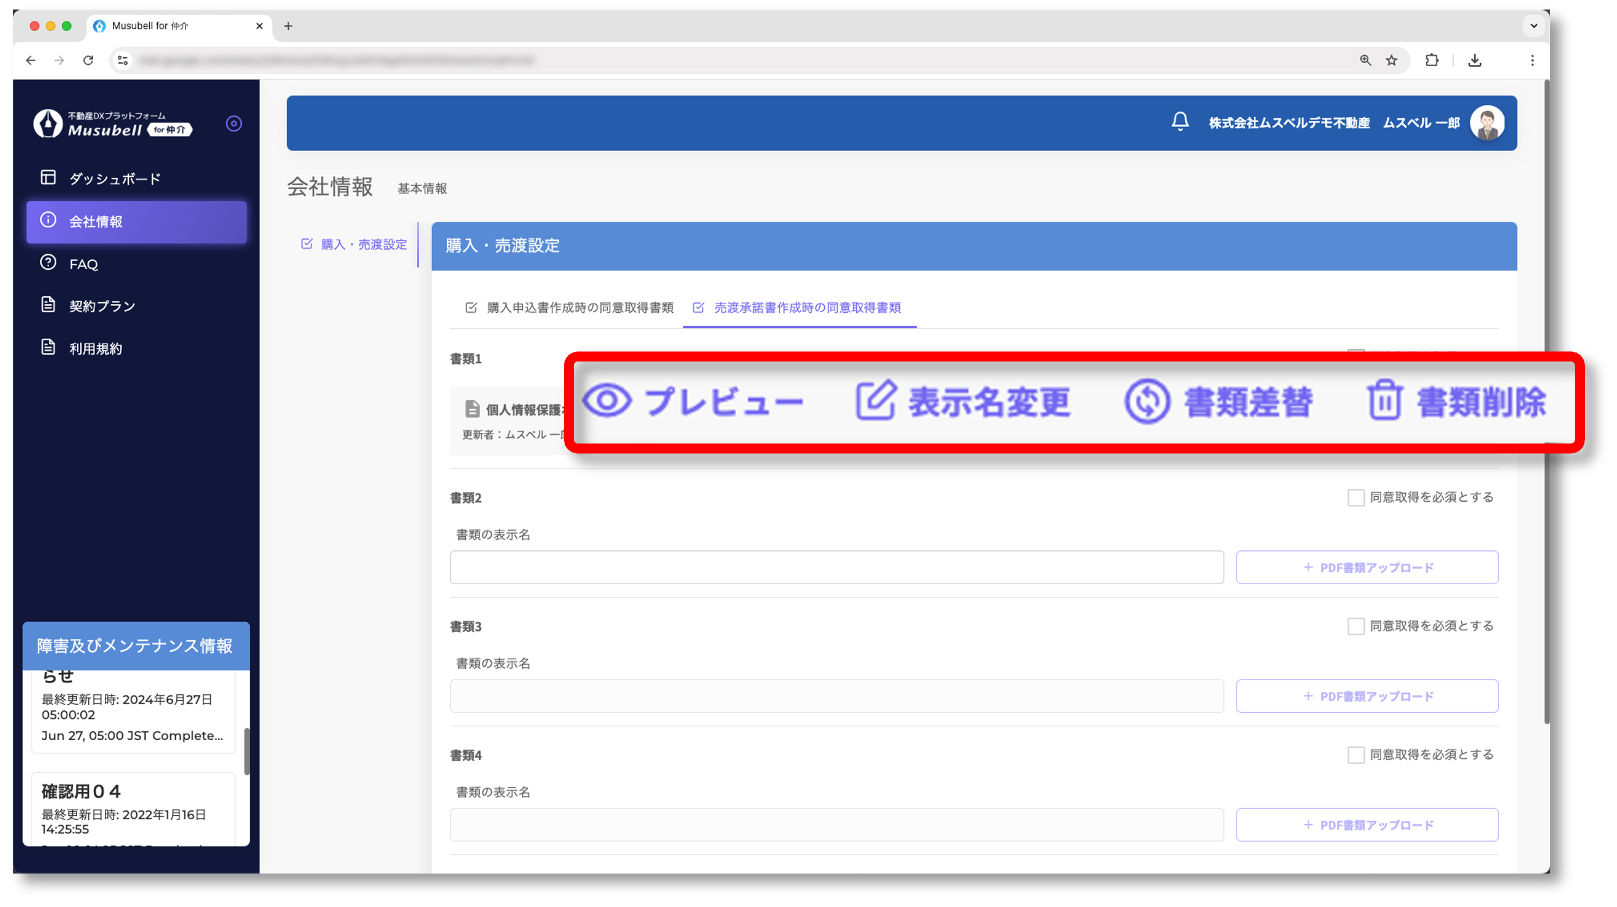Reload the page

click(x=88, y=61)
